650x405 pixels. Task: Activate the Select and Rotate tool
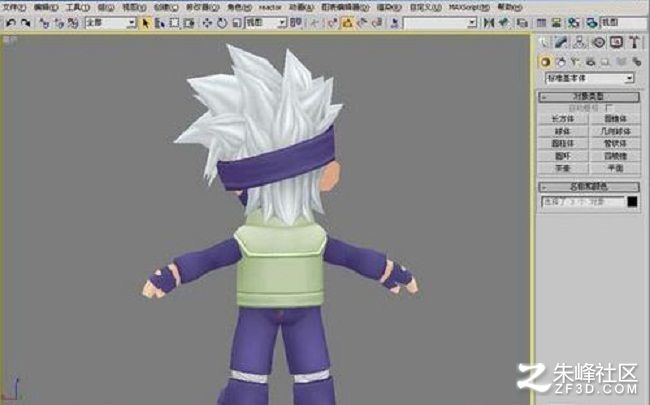(222, 23)
